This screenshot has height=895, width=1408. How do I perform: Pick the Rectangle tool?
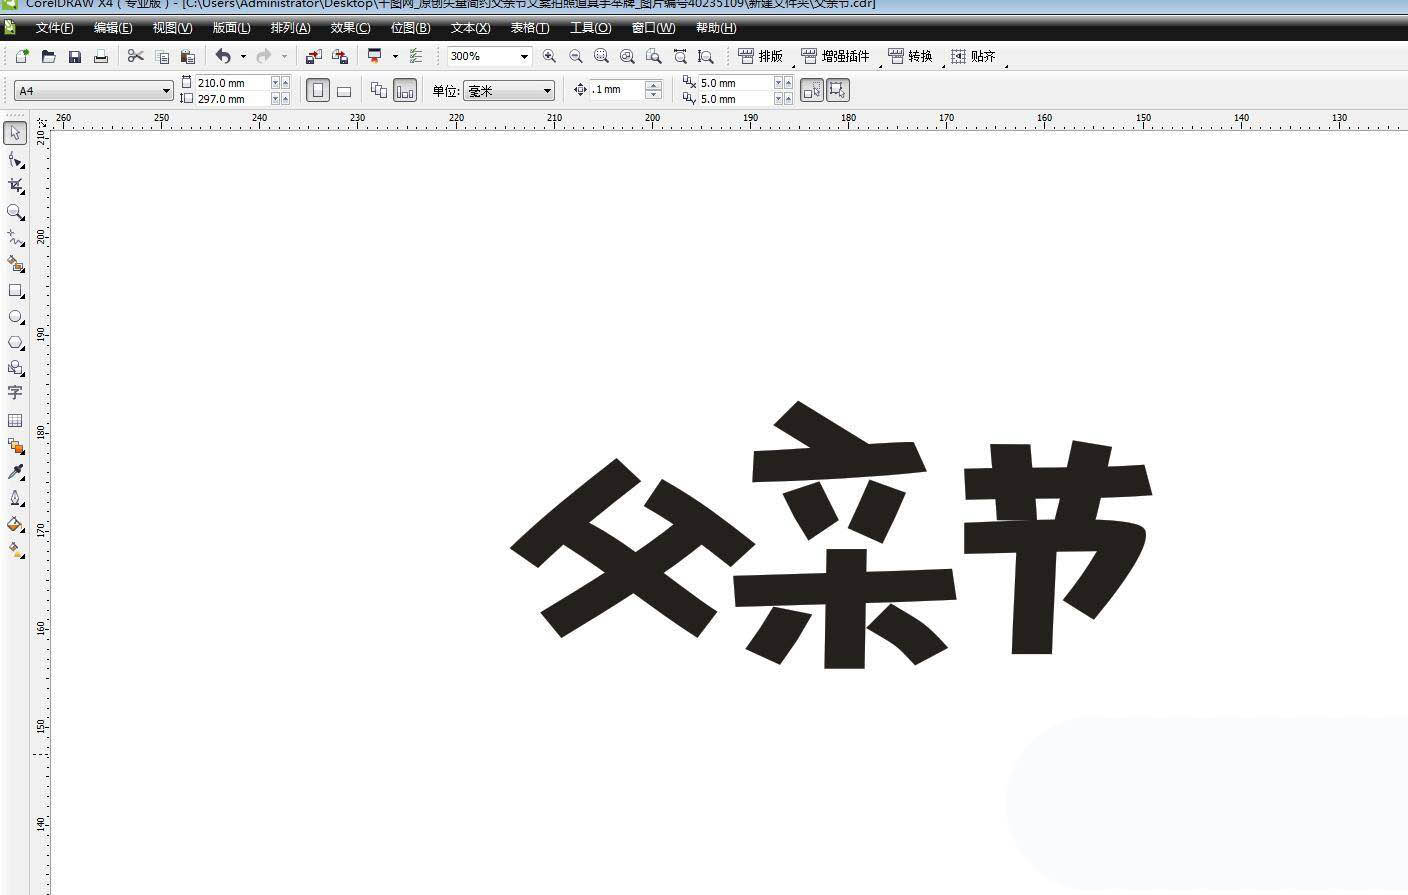(x=15, y=291)
